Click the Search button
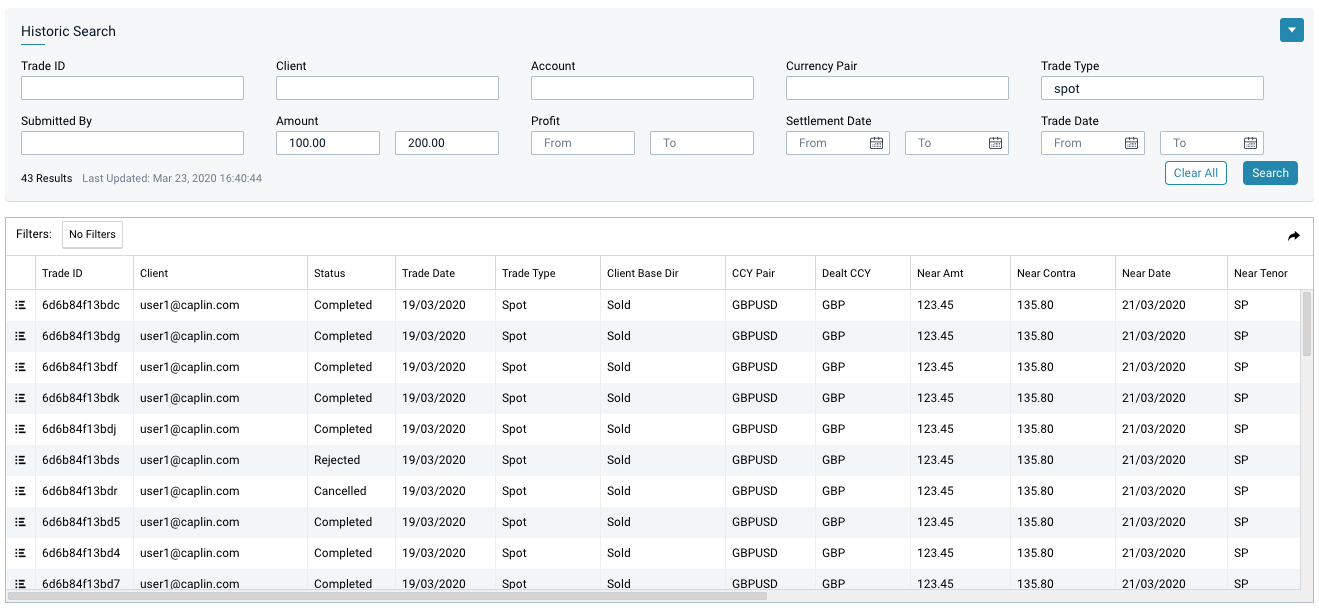The width and height of the screenshot is (1319, 608). pyautogui.click(x=1270, y=173)
